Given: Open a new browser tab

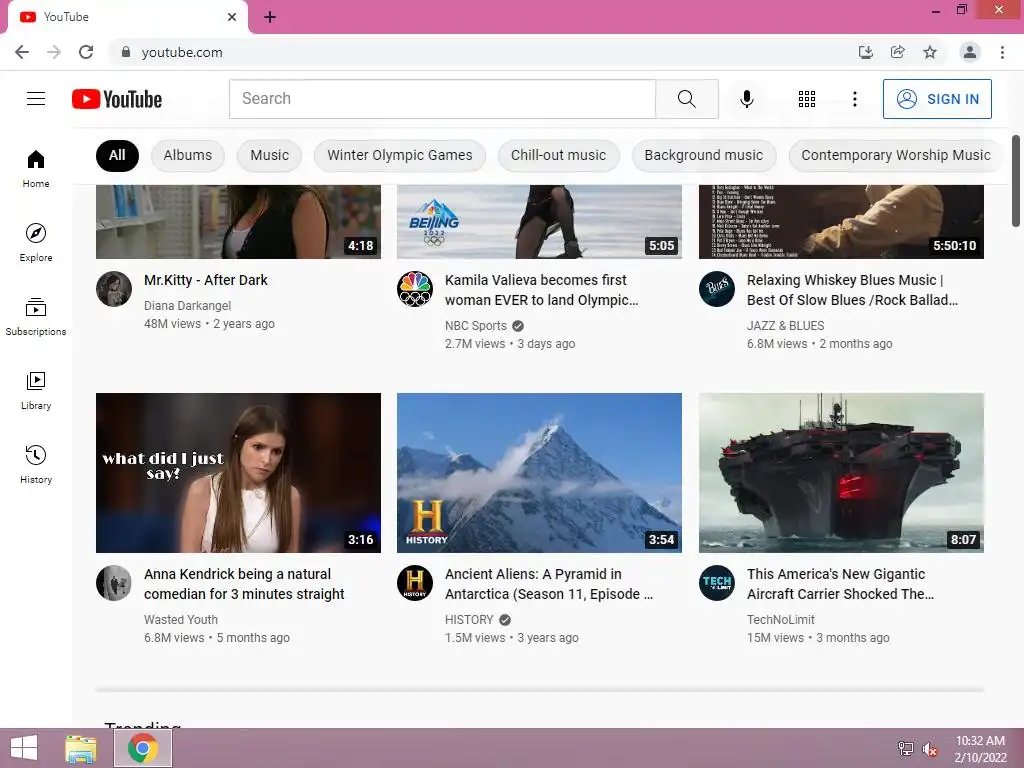Looking at the screenshot, I should (270, 17).
